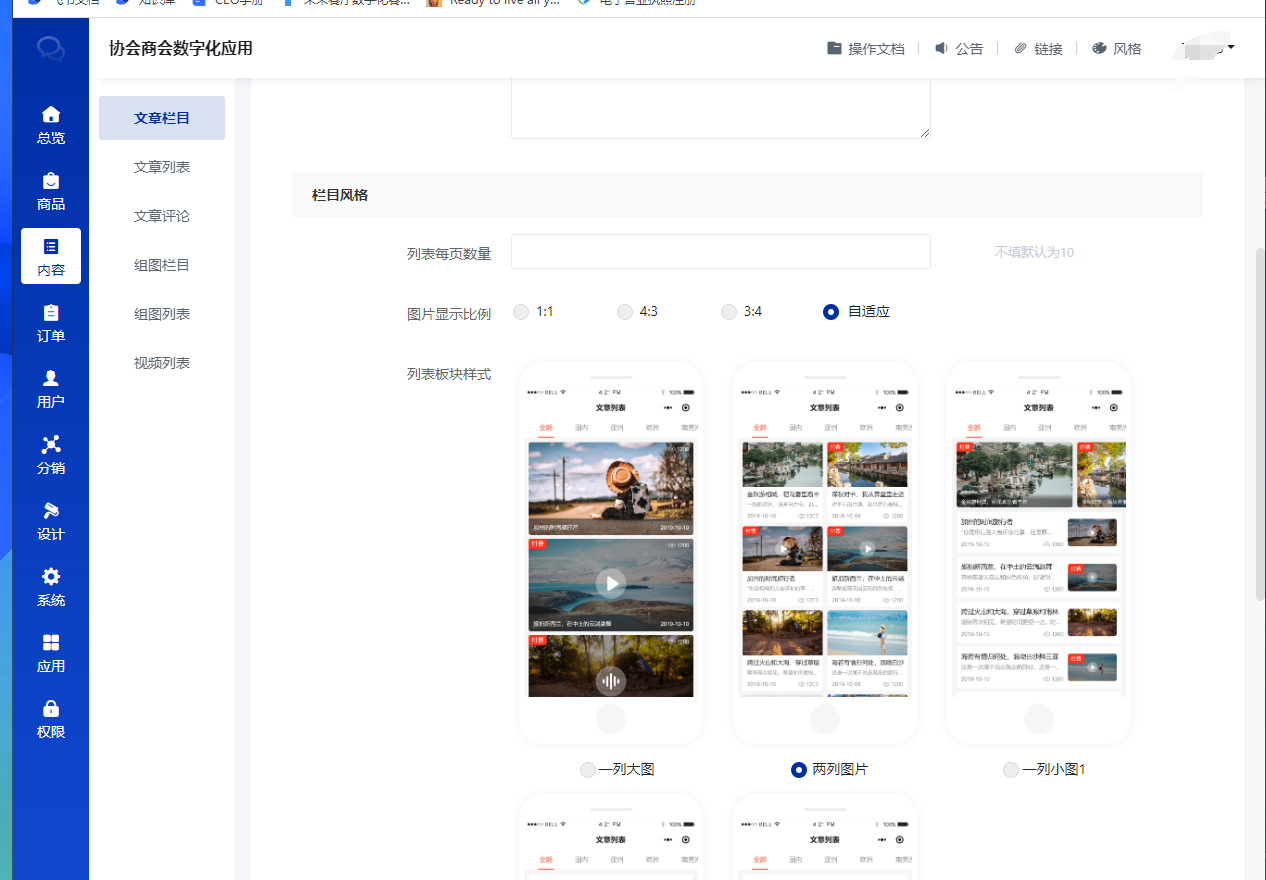The image size is (1266, 880).
Task: Open the 分销 network icon
Action: click(x=51, y=445)
